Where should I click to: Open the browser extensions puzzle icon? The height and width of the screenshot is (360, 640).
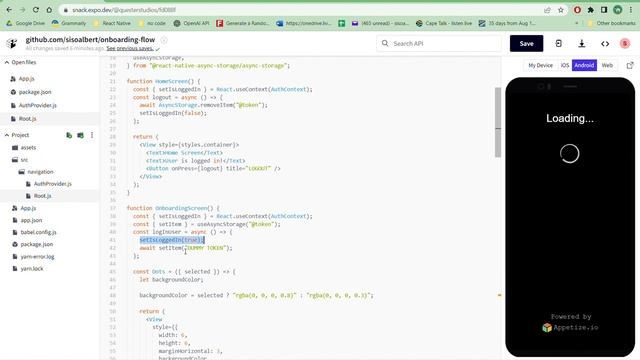[591, 10]
